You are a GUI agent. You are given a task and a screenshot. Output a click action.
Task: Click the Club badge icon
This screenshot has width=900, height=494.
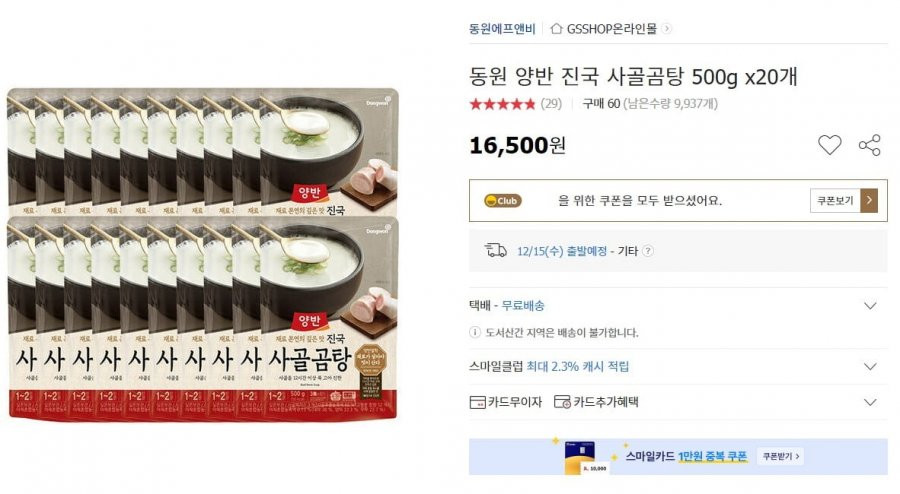pyautogui.click(x=503, y=201)
